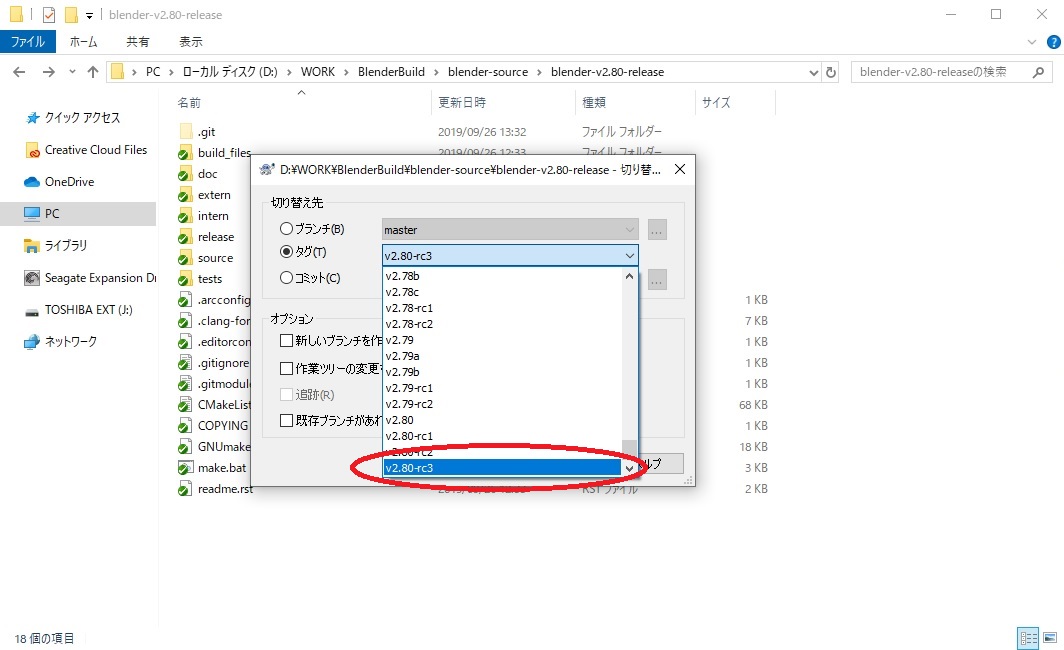Collapse the tag combo box showing v2.80-rc3
Image resolution: width=1064 pixels, height=650 pixels.
coord(630,256)
